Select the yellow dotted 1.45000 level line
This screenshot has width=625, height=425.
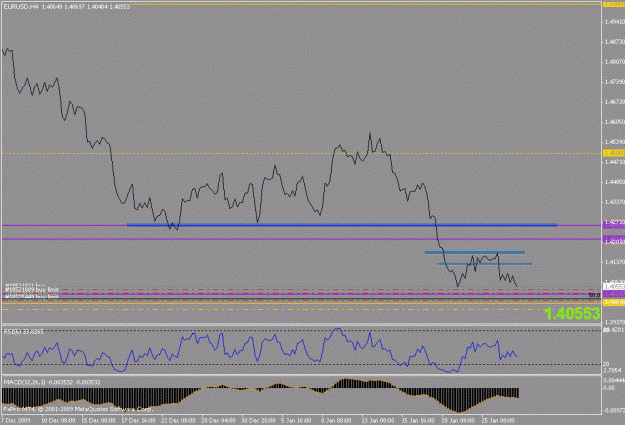[x=301, y=153]
